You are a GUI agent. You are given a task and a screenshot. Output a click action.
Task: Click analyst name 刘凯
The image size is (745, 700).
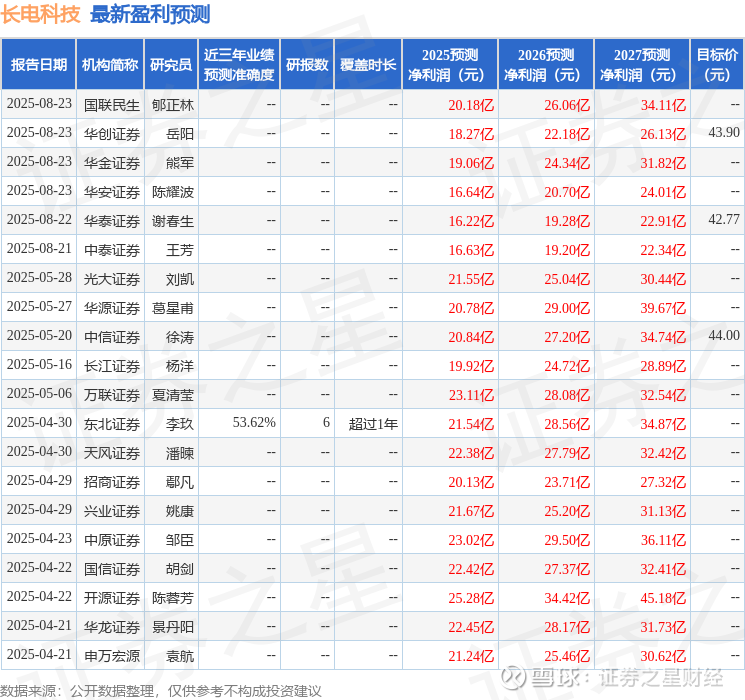tap(180, 279)
